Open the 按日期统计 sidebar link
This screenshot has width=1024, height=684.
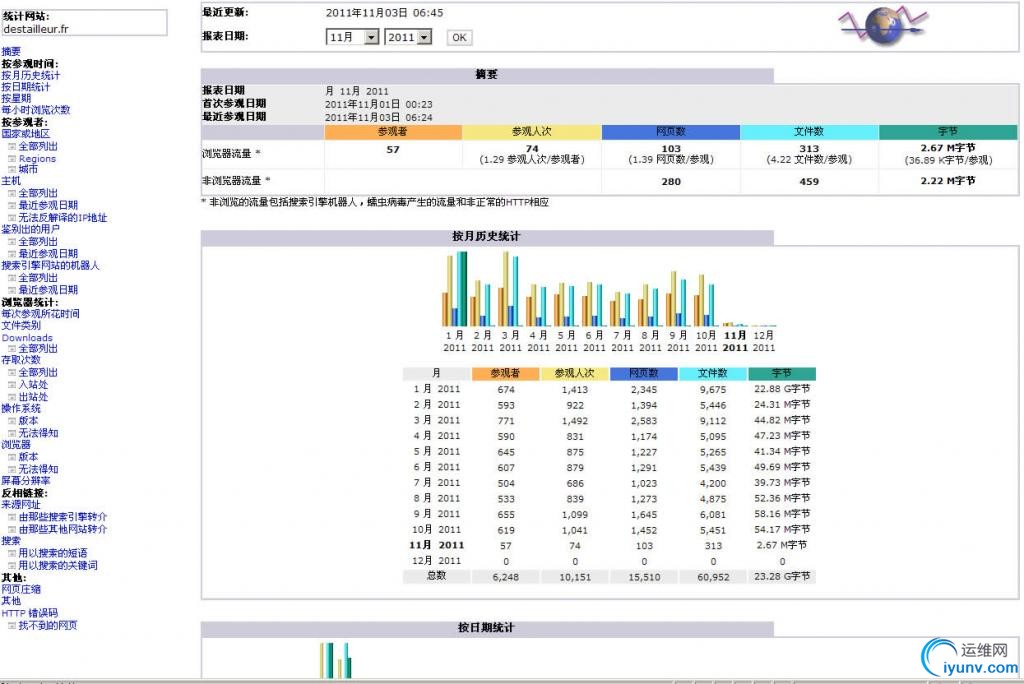25,87
